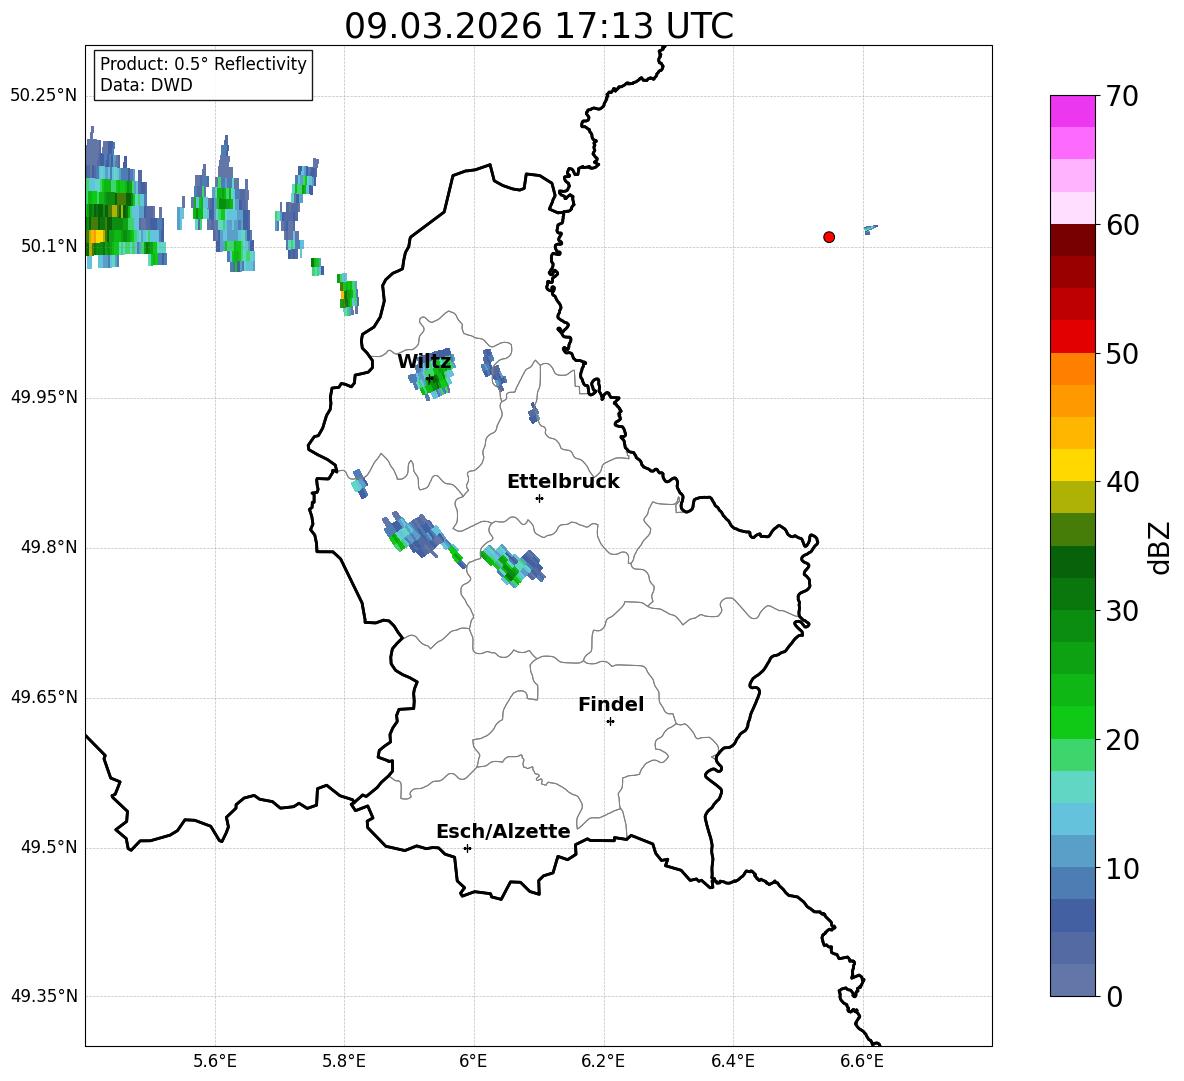1184x1081 pixels.
Task: Click the 49.8°N latitude label
Action: click(x=49, y=547)
